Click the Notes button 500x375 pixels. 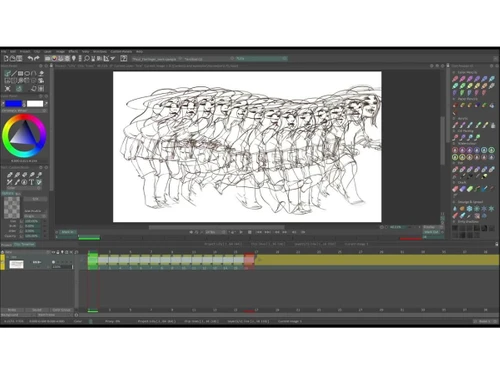(12, 310)
